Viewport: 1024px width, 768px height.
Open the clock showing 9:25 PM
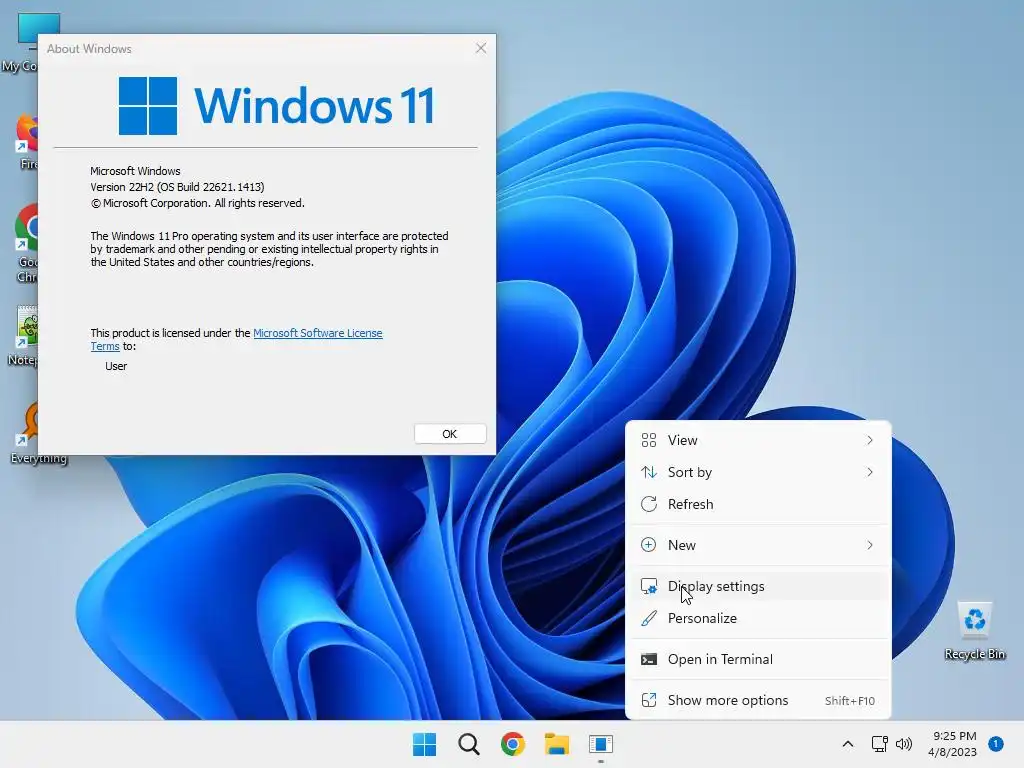tap(954, 736)
